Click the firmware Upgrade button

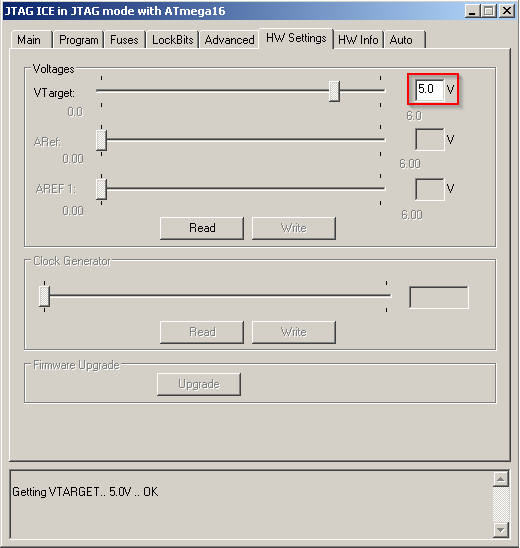pos(199,384)
